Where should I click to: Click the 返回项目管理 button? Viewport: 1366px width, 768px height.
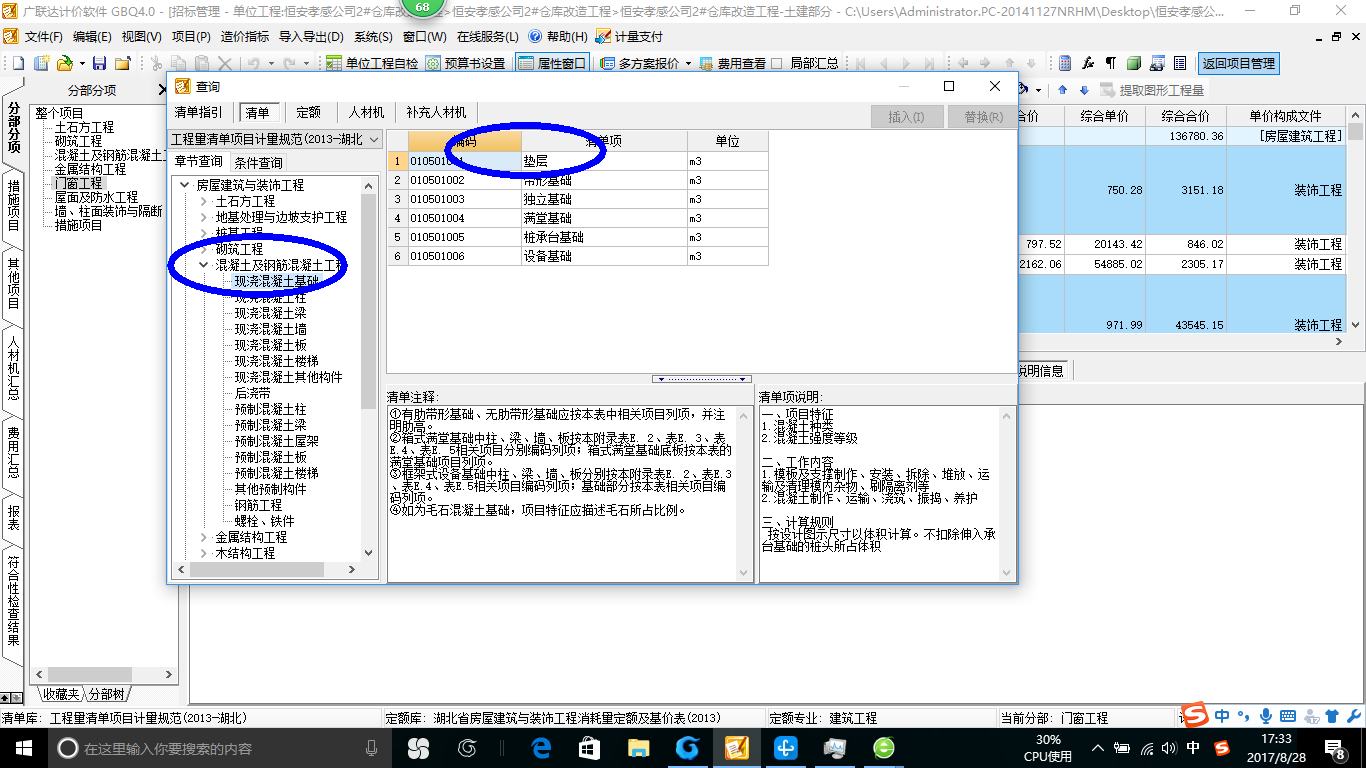[x=1238, y=63]
